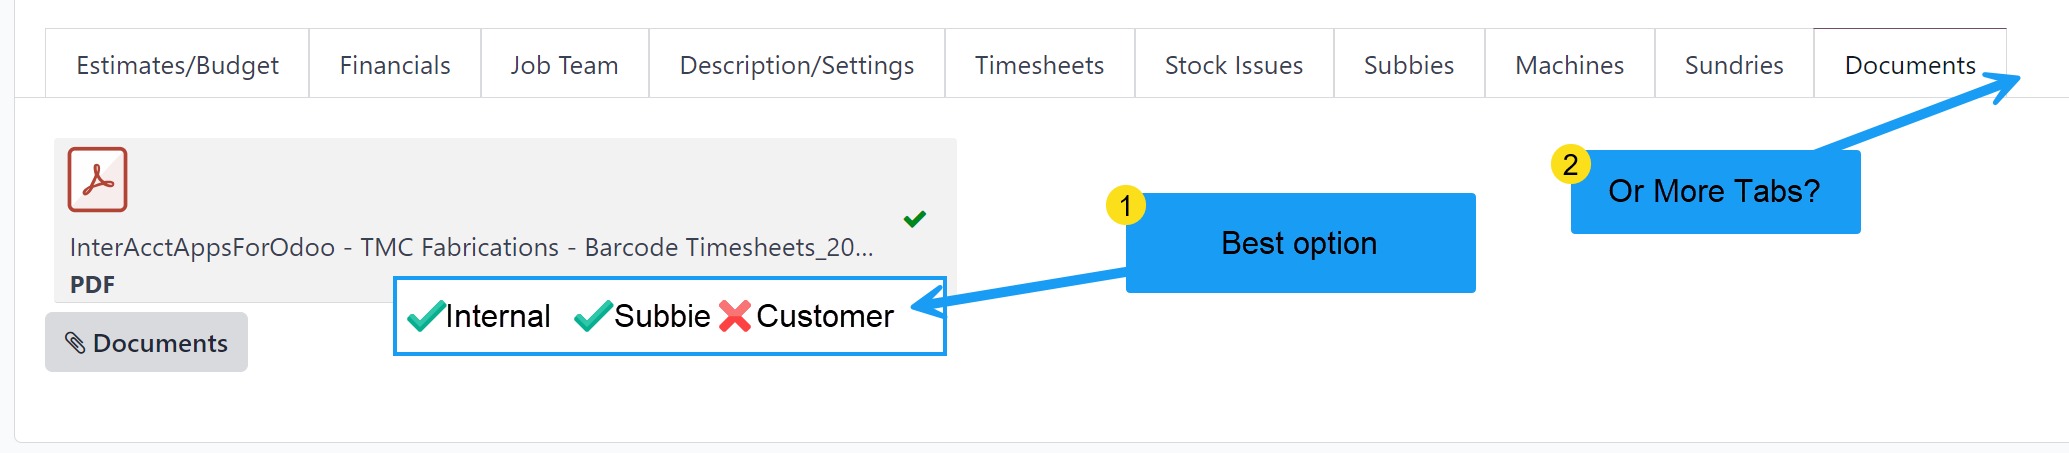Viewport: 2069px width, 453px height.
Task: Select the Documents tab
Action: [x=1909, y=65]
